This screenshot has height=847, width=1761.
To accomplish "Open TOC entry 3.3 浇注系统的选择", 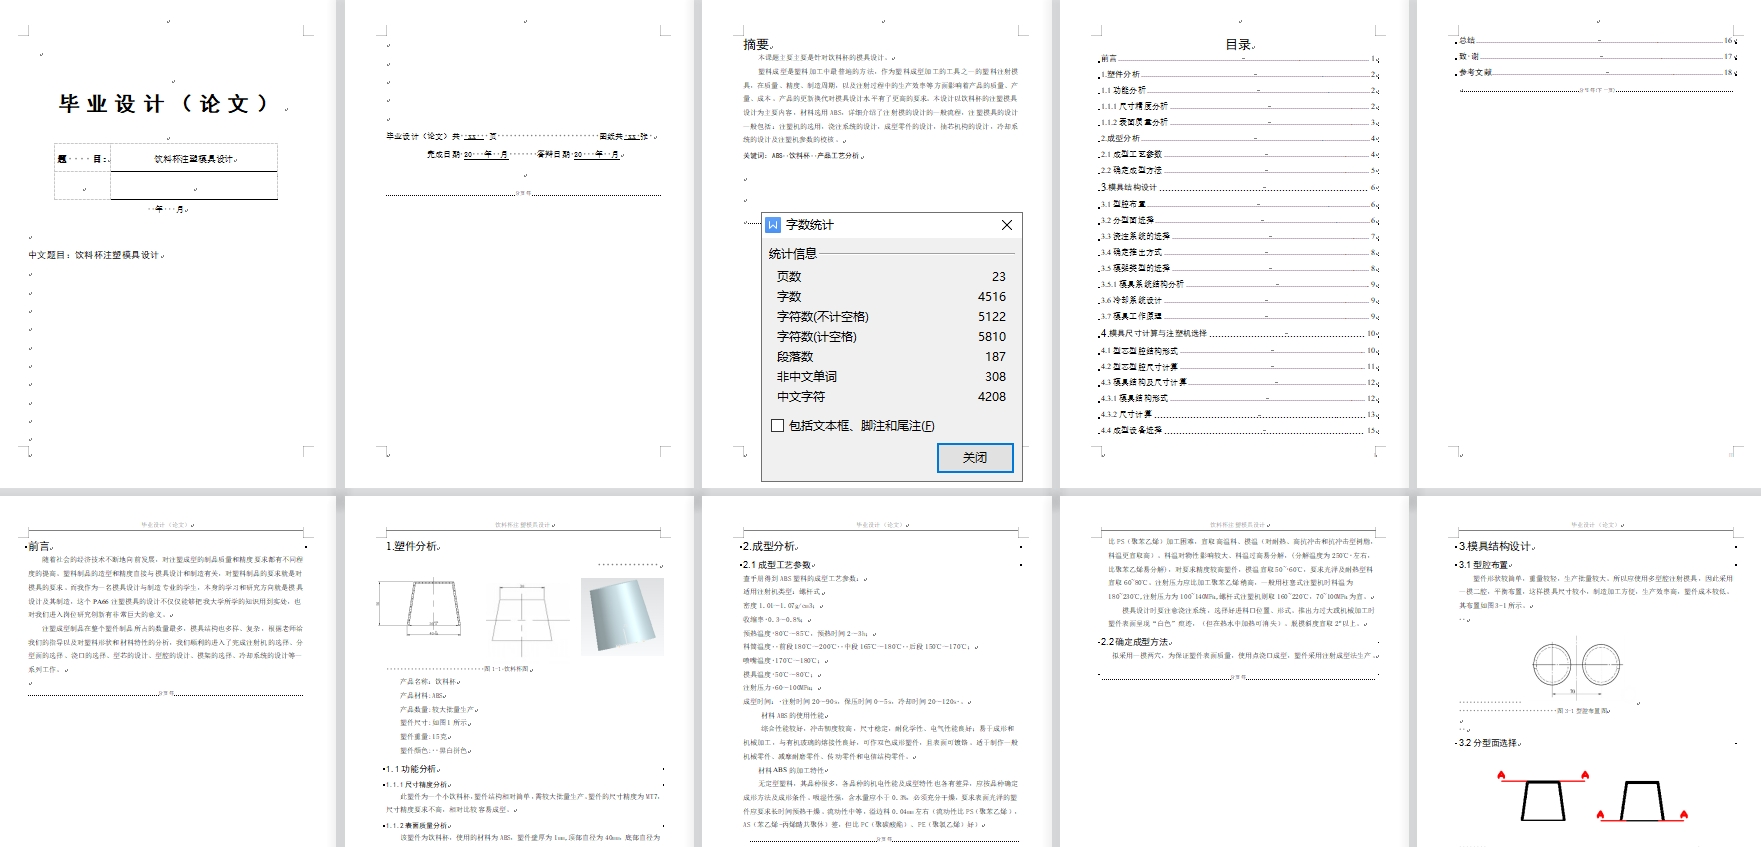I will pos(1239,237).
